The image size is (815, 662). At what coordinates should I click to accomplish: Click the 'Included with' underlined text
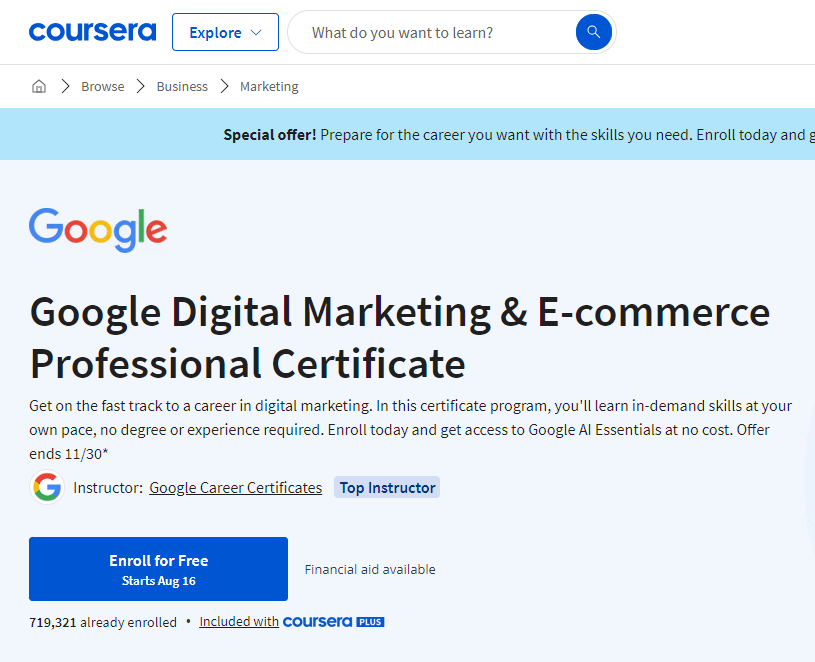coord(239,622)
